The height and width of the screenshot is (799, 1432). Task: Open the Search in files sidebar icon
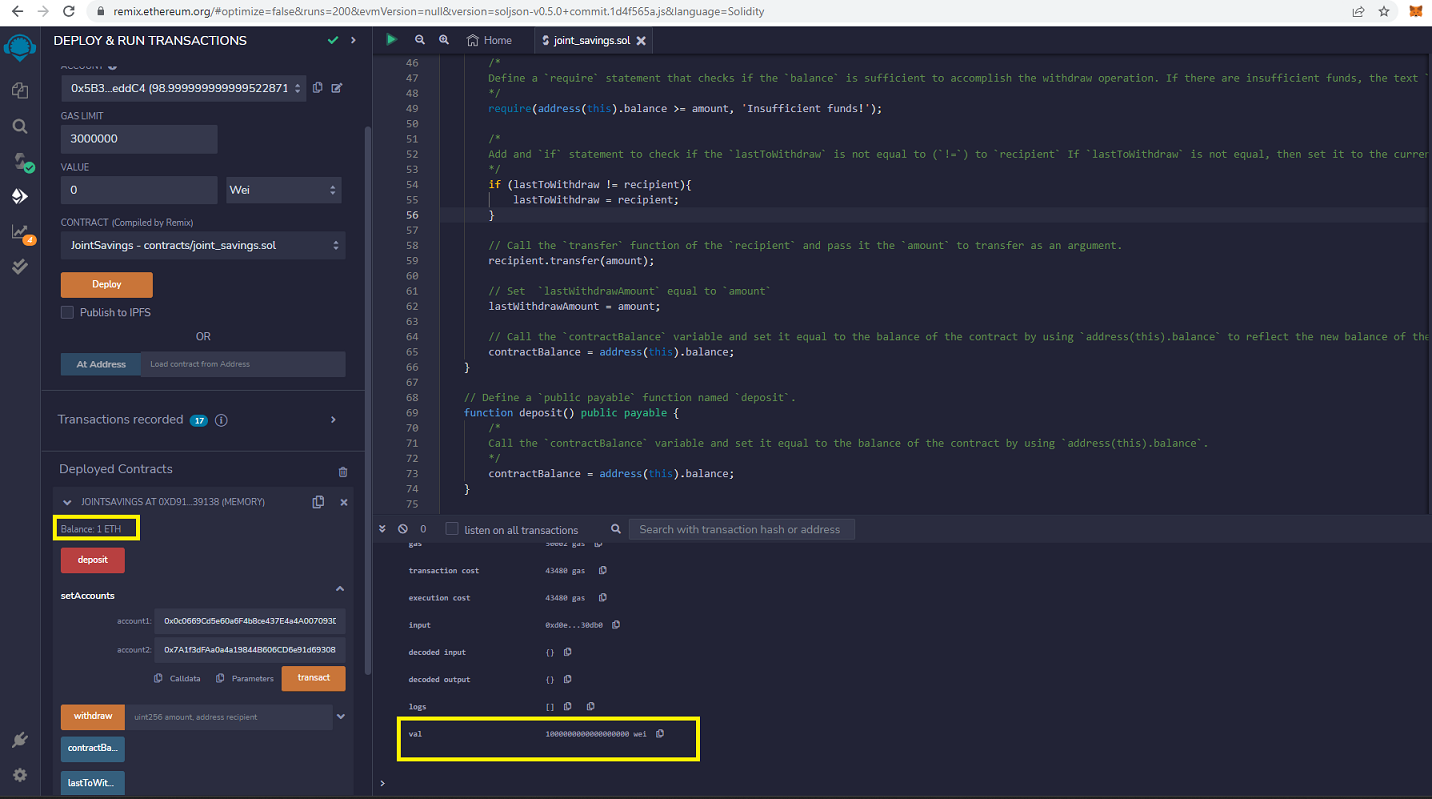pyautogui.click(x=19, y=126)
